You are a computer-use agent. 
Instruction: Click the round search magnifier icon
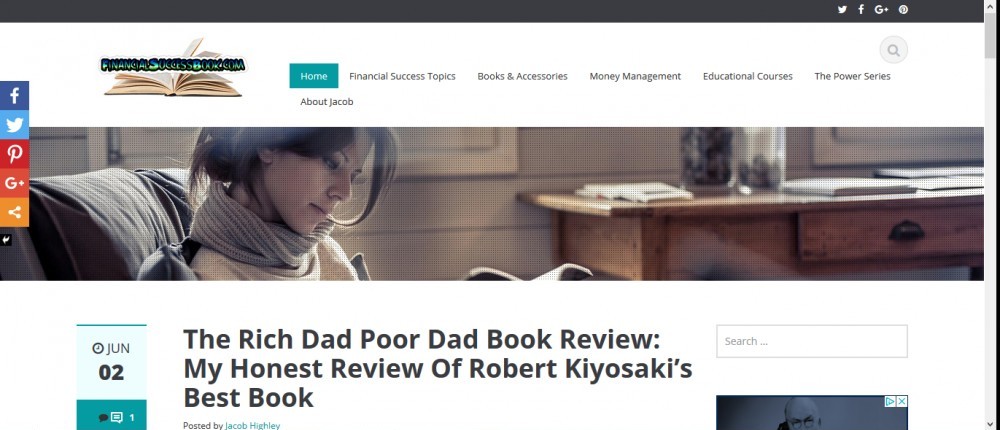click(893, 50)
